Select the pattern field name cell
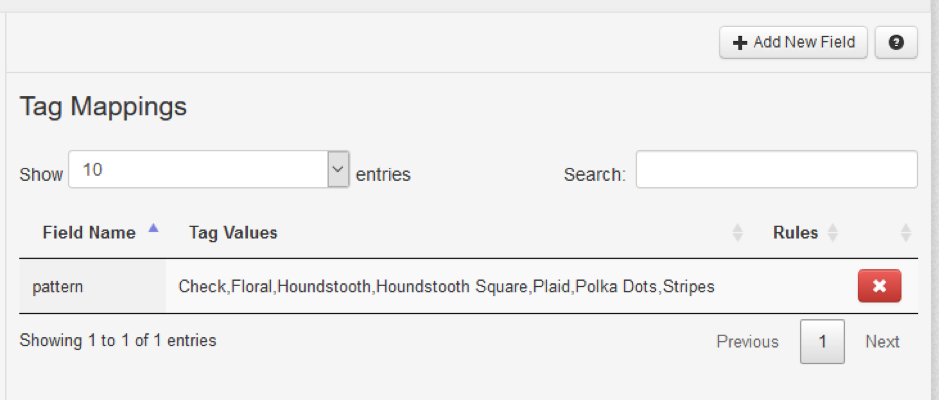Image resolution: width=939 pixels, height=400 pixels. coord(92,287)
